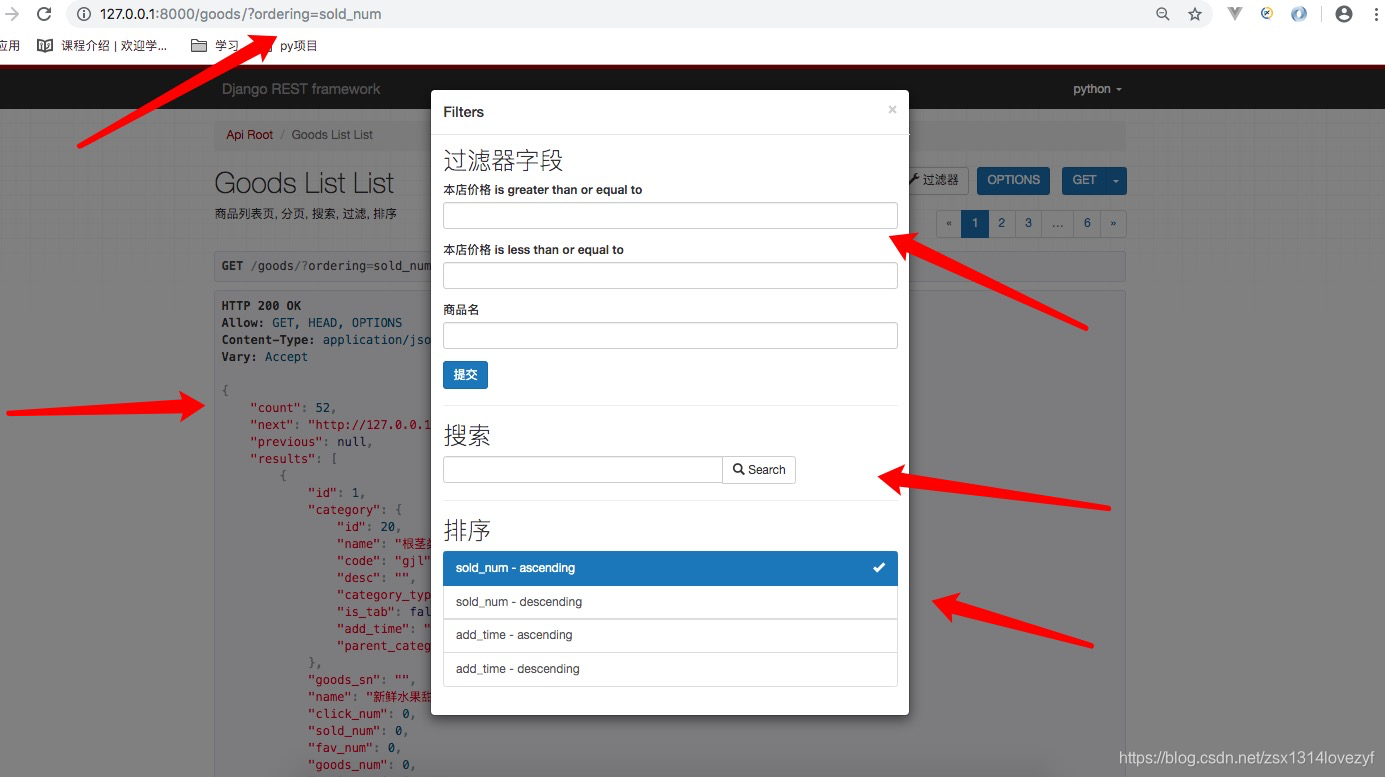Viewport: 1385px width, 777px height.
Task: Select add_time - ascending ordering
Action: [670, 635]
